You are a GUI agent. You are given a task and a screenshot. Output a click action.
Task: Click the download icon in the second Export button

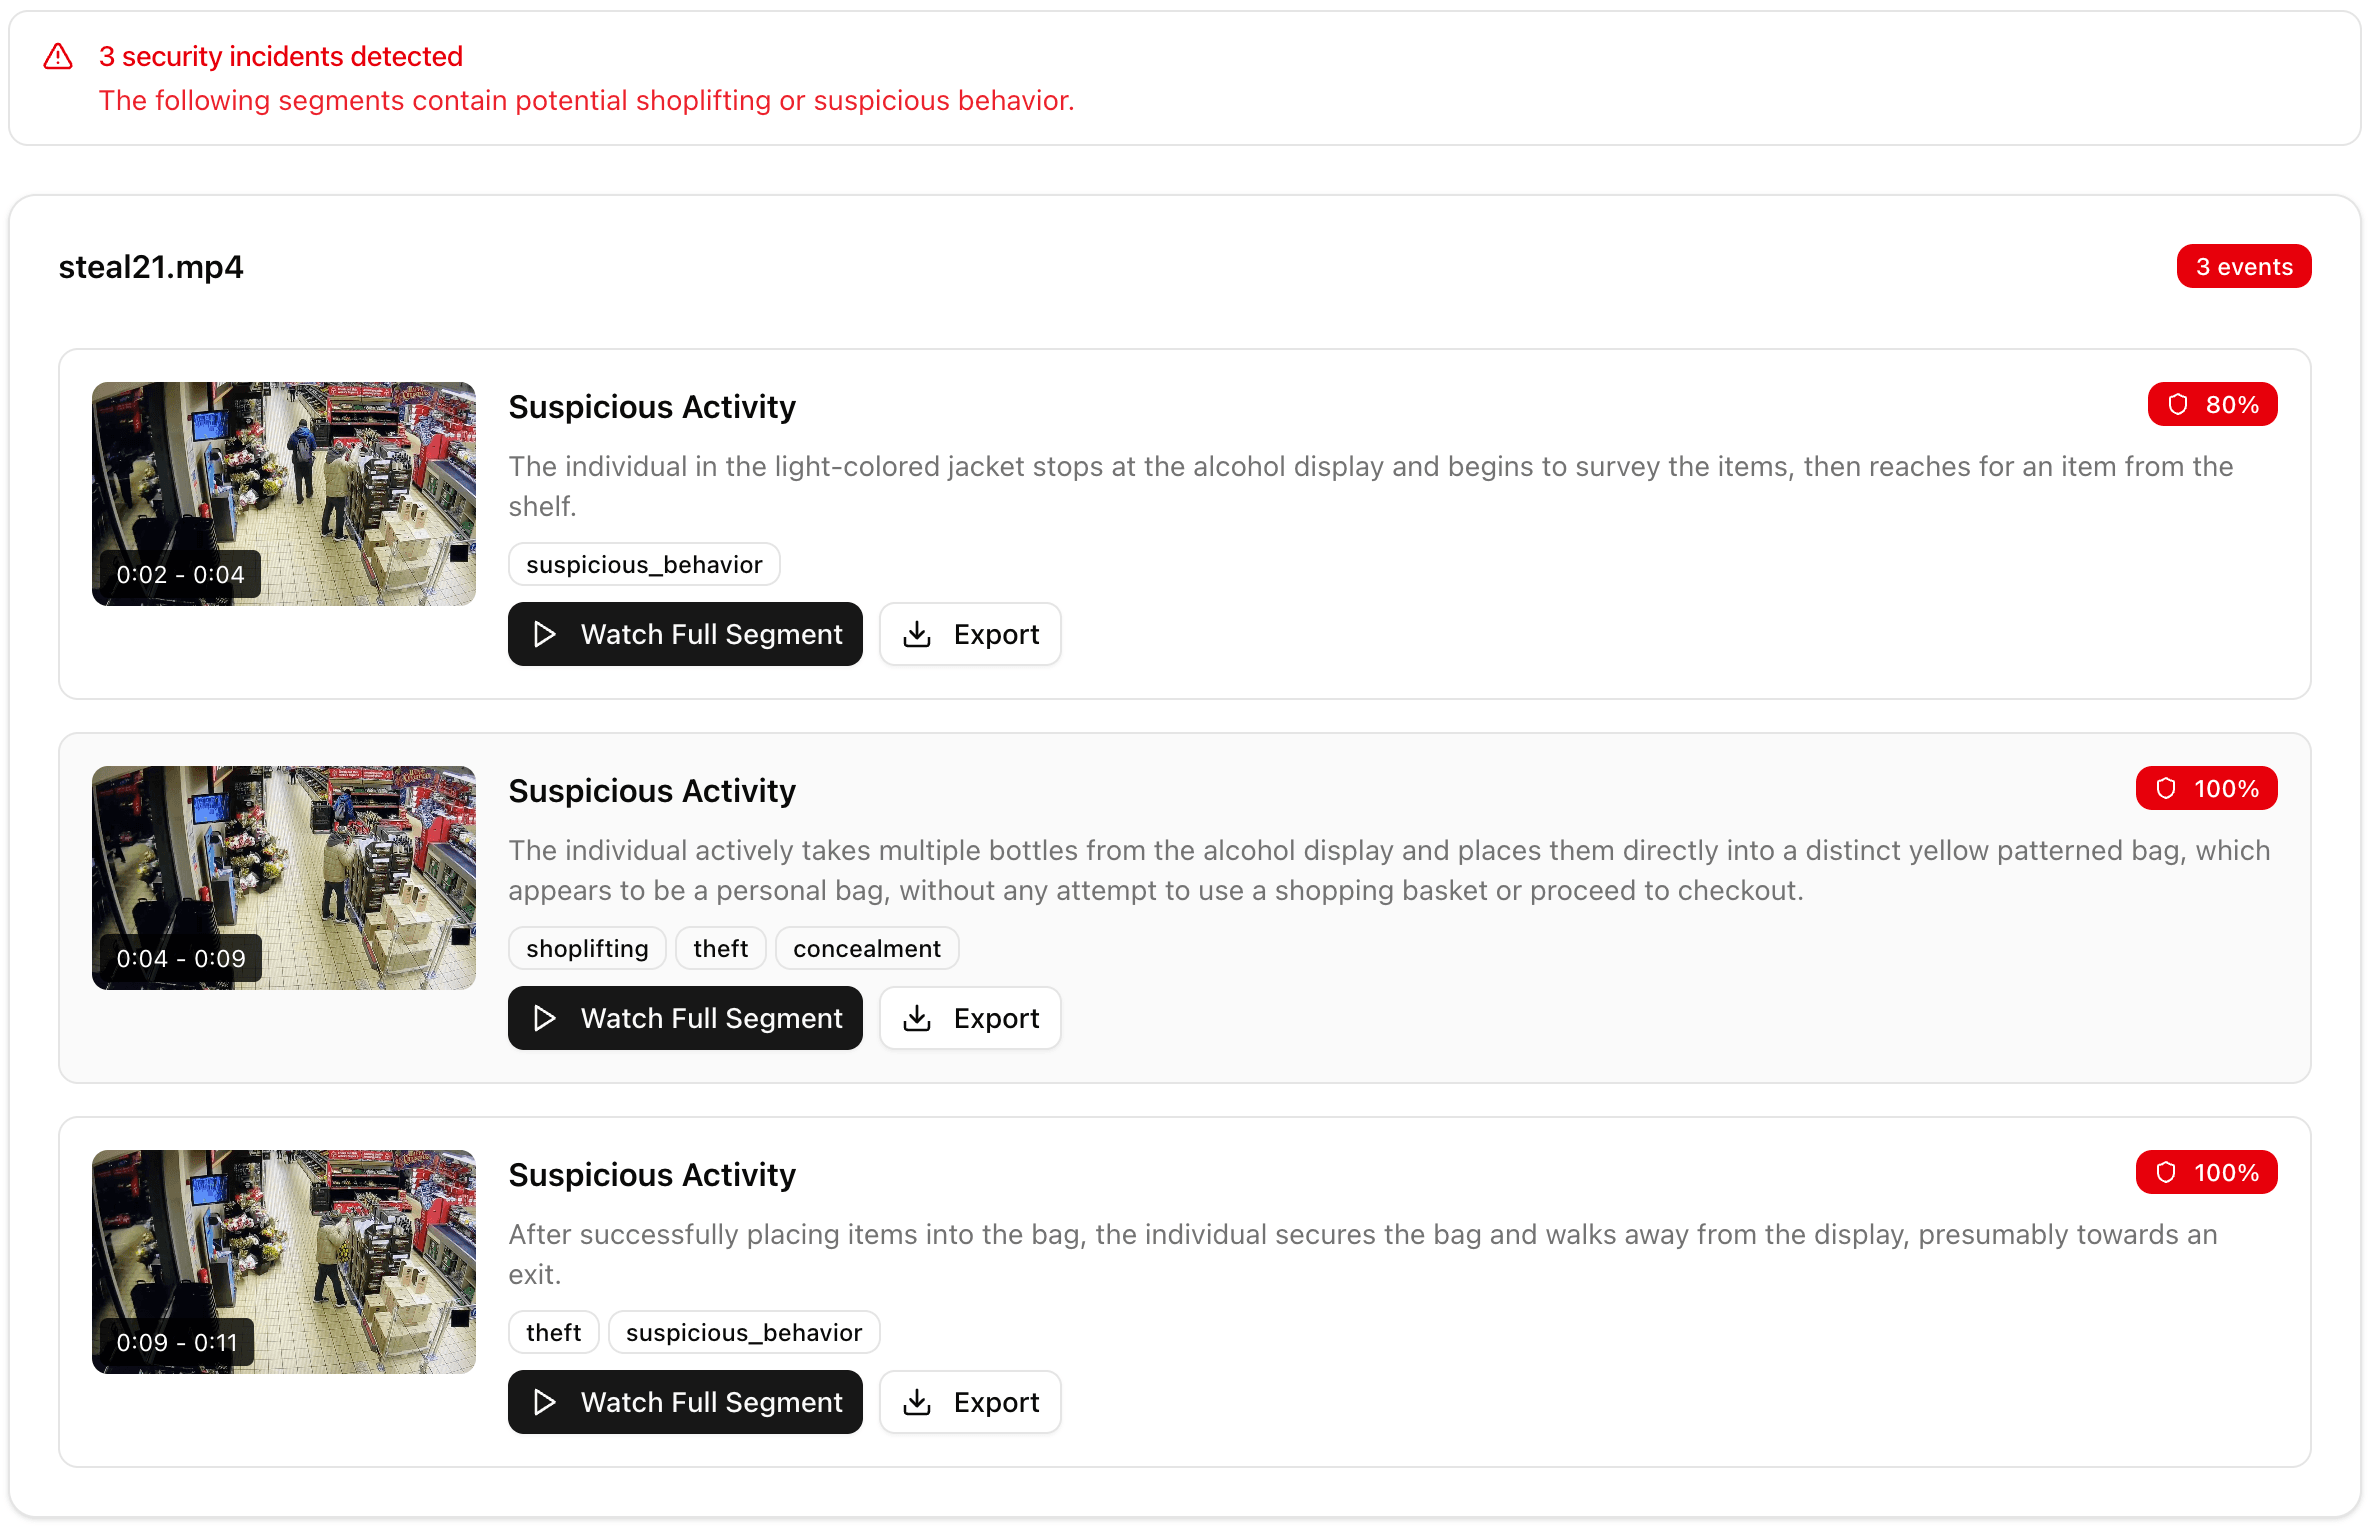(x=917, y=1018)
